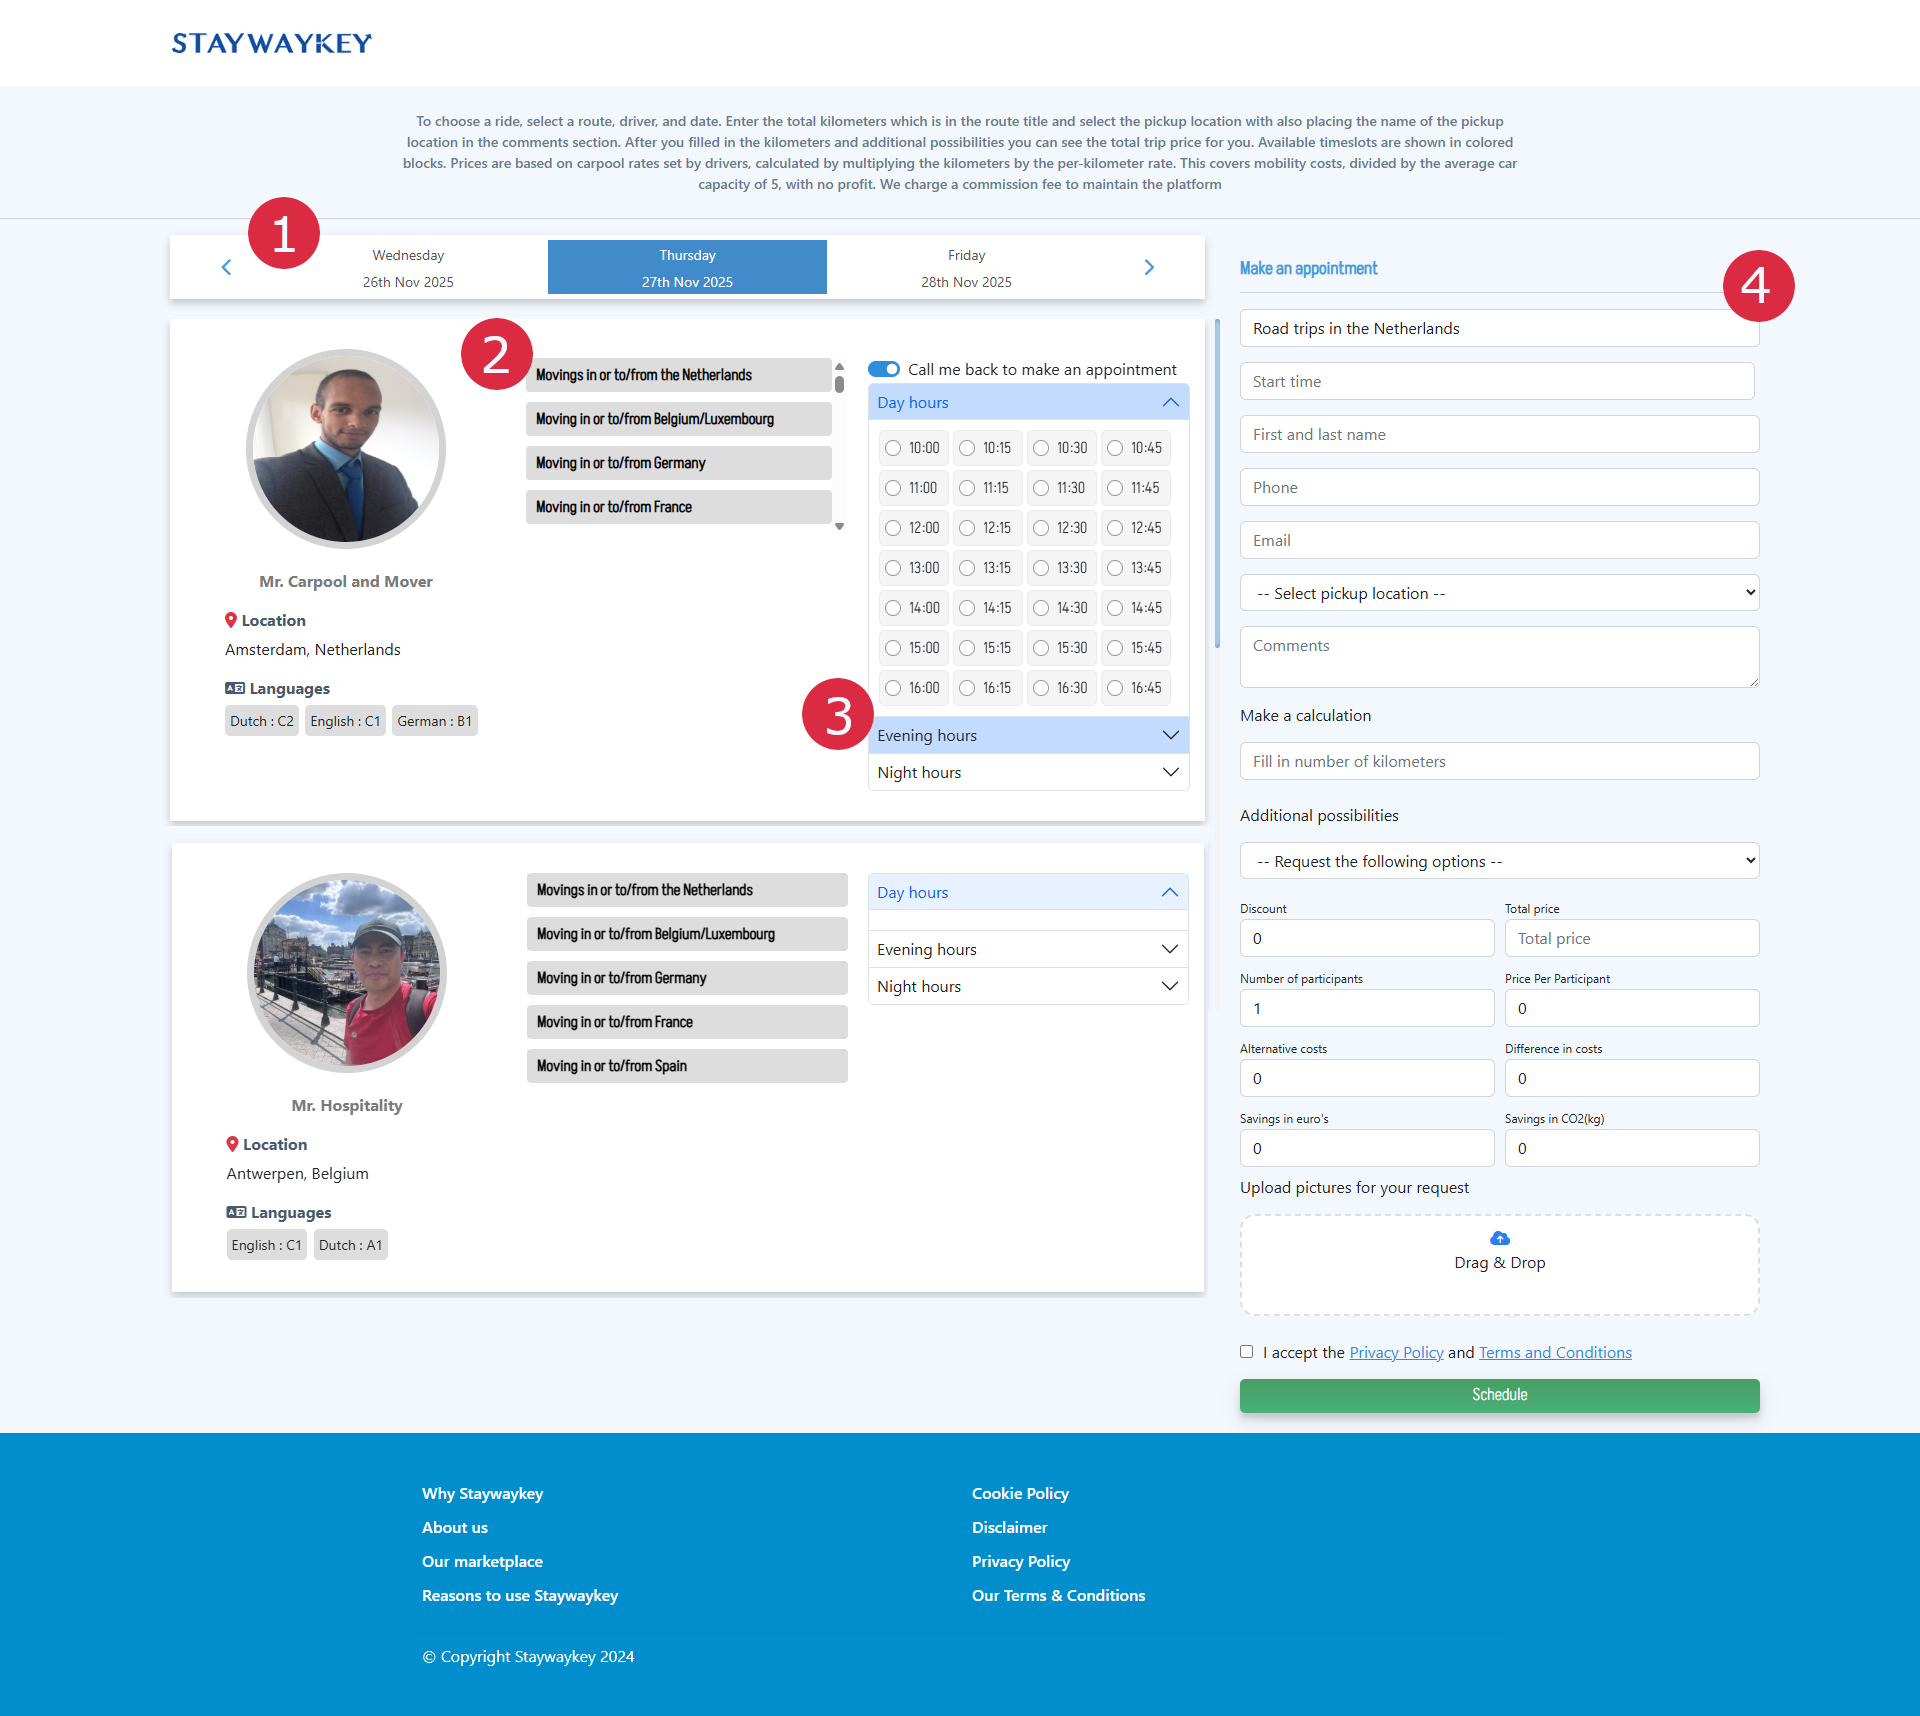The height and width of the screenshot is (1716, 1920).
Task: Open Terms and Conditions link
Action: click(x=1555, y=1352)
